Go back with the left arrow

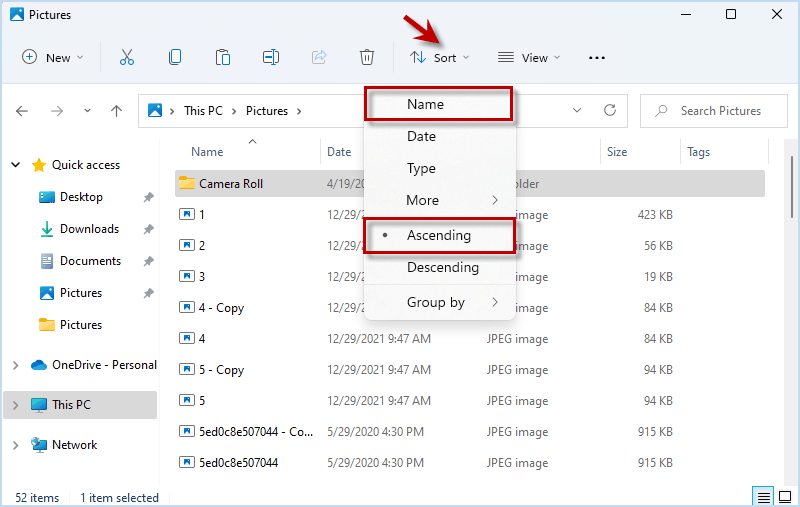[x=22, y=111]
